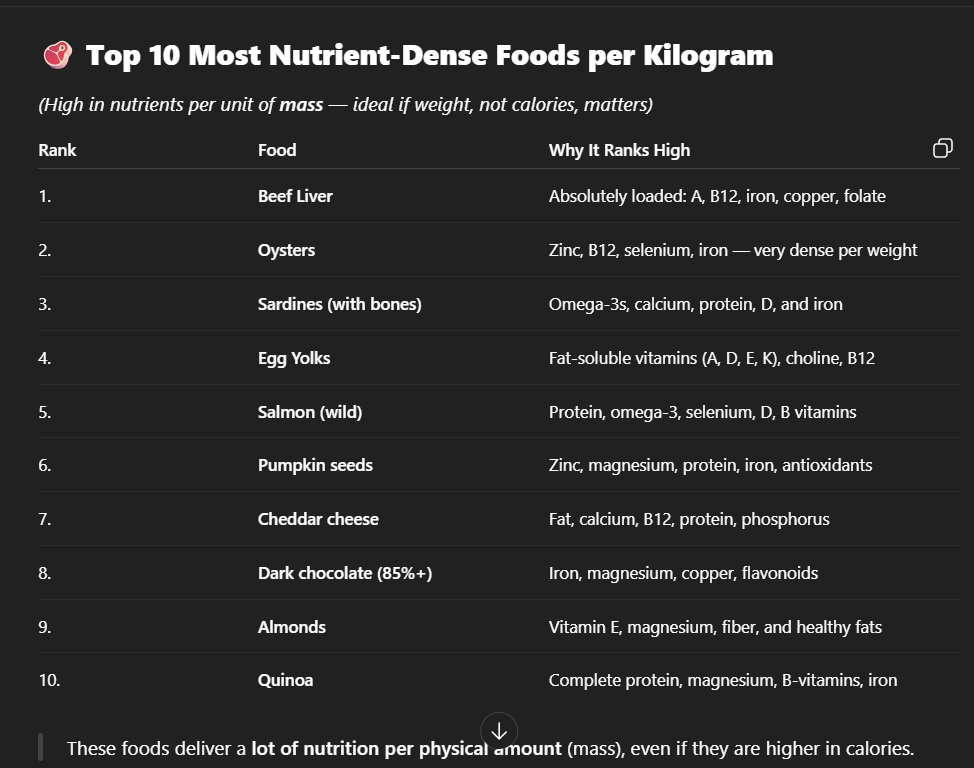Click the Egg Yolks entry
This screenshot has width=974, height=768.
[294, 359]
